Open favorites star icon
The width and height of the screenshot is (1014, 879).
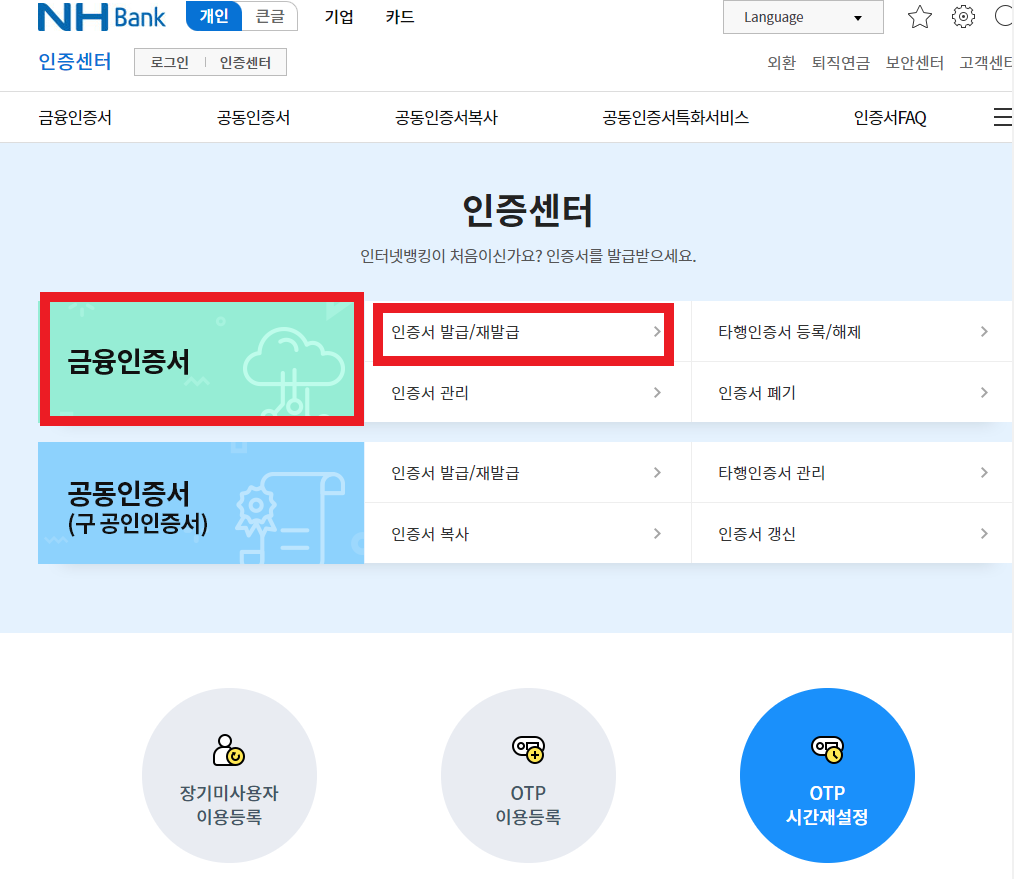(920, 17)
